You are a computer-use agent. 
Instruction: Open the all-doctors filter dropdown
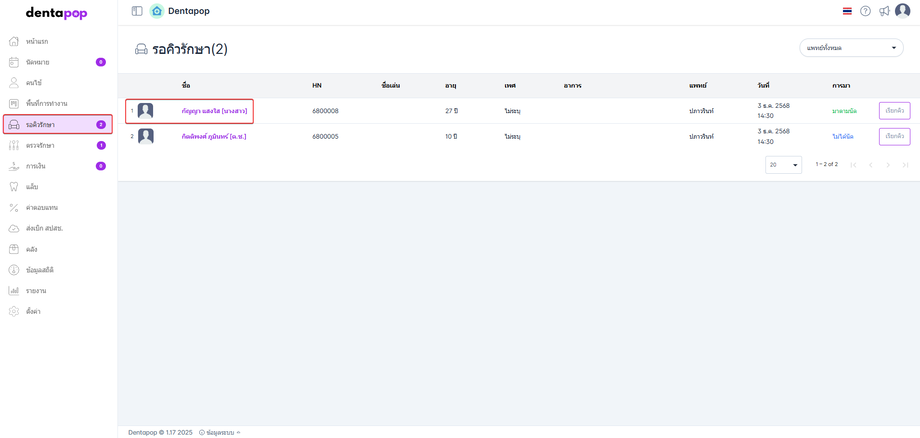(851, 47)
